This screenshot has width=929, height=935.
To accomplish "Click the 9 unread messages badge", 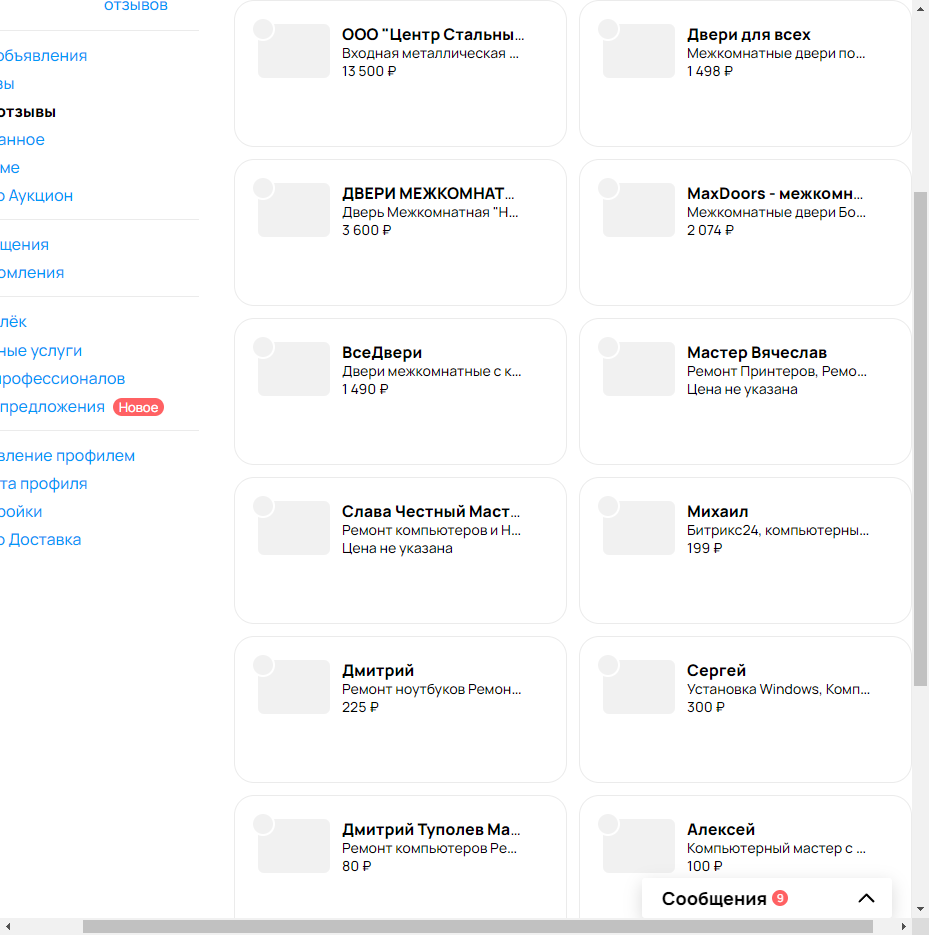I will [x=780, y=897].
